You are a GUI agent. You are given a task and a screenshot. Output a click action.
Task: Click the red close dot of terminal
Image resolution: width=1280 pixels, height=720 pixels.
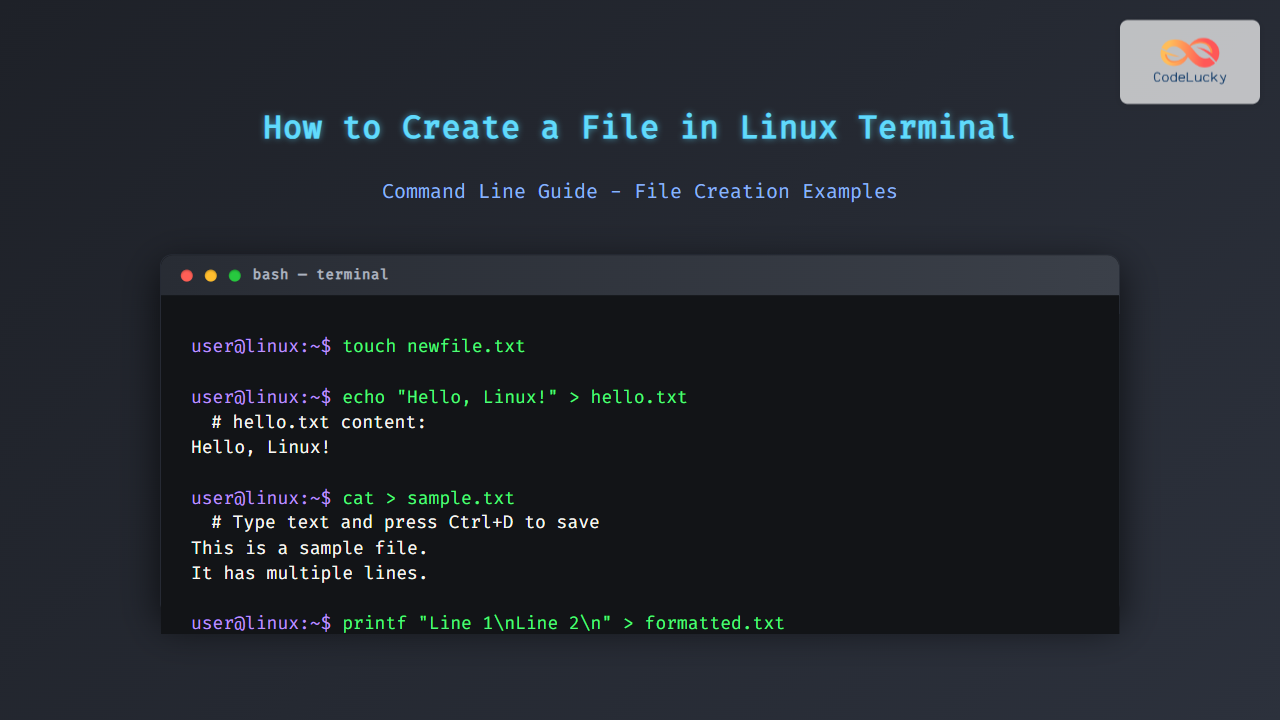click(187, 275)
